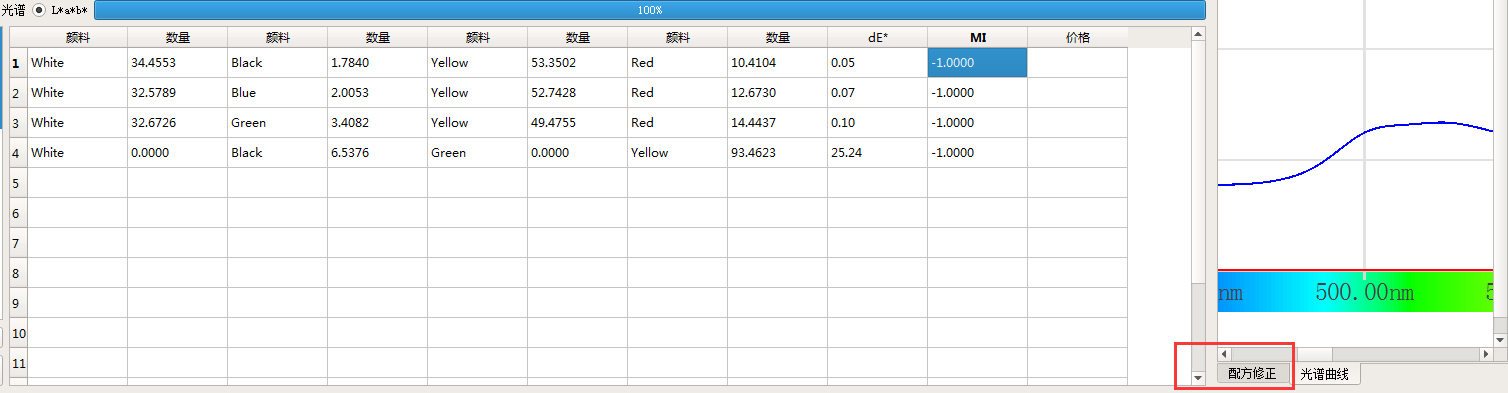This screenshot has height=393, width=1508.
Task: Select cell with value 1.7840
Action: tap(377, 63)
